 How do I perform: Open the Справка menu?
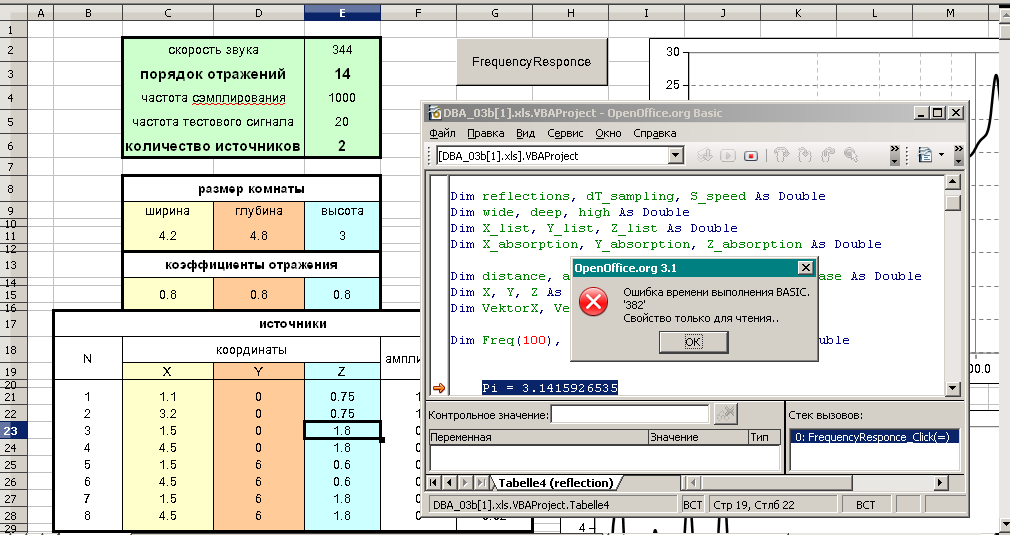654,133
